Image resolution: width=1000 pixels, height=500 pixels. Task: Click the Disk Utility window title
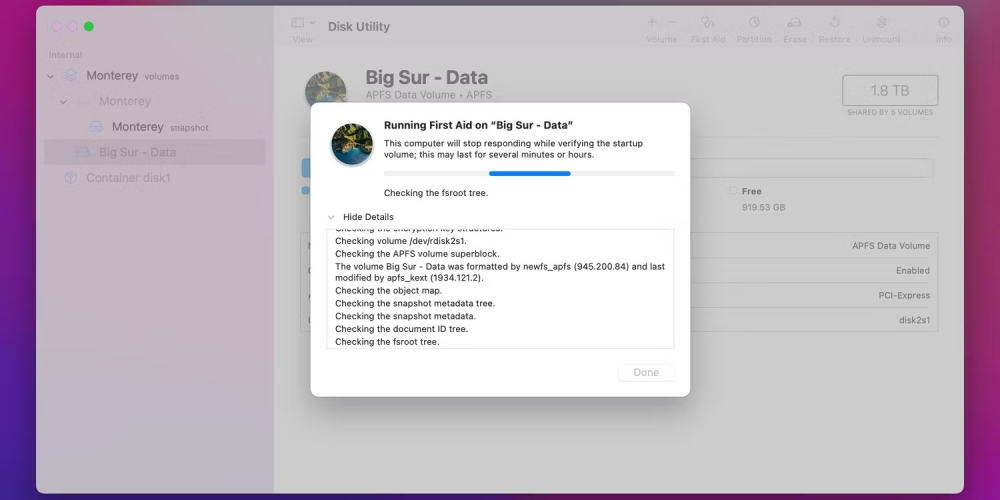pos(358,27)
